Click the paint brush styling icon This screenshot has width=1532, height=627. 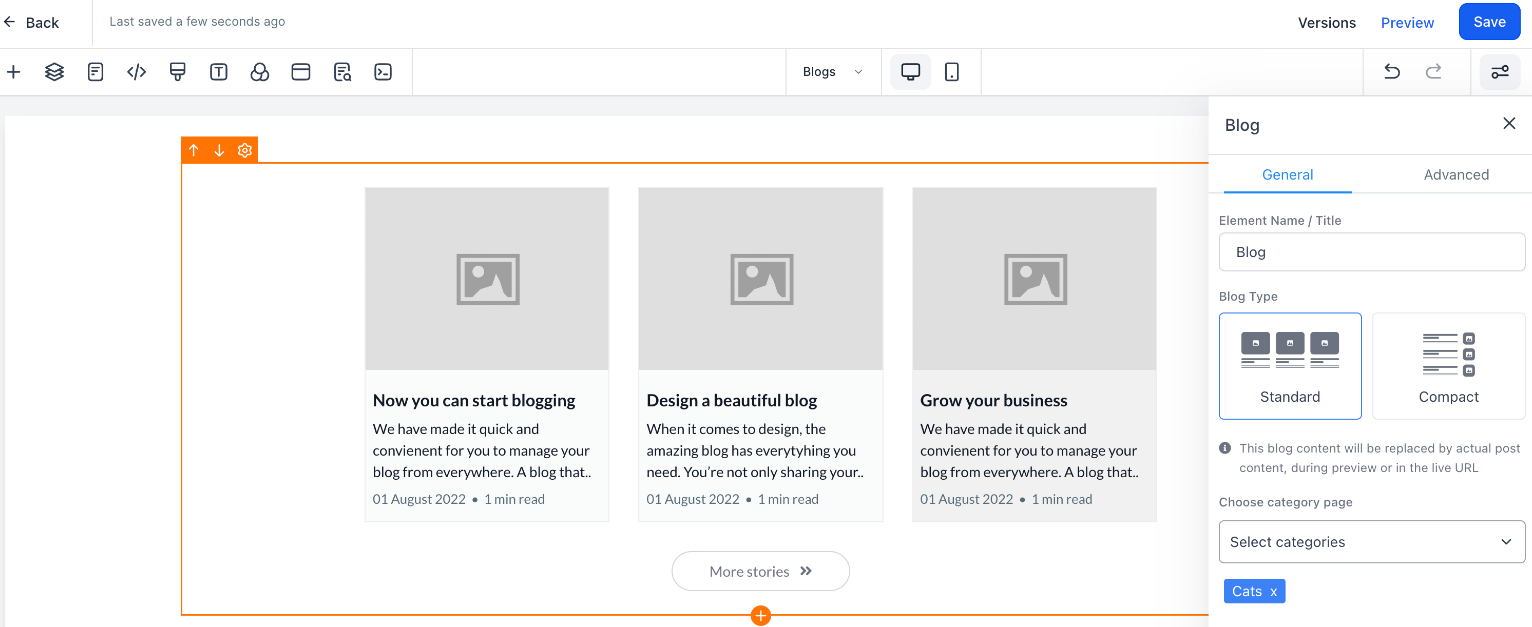[177, 71]
